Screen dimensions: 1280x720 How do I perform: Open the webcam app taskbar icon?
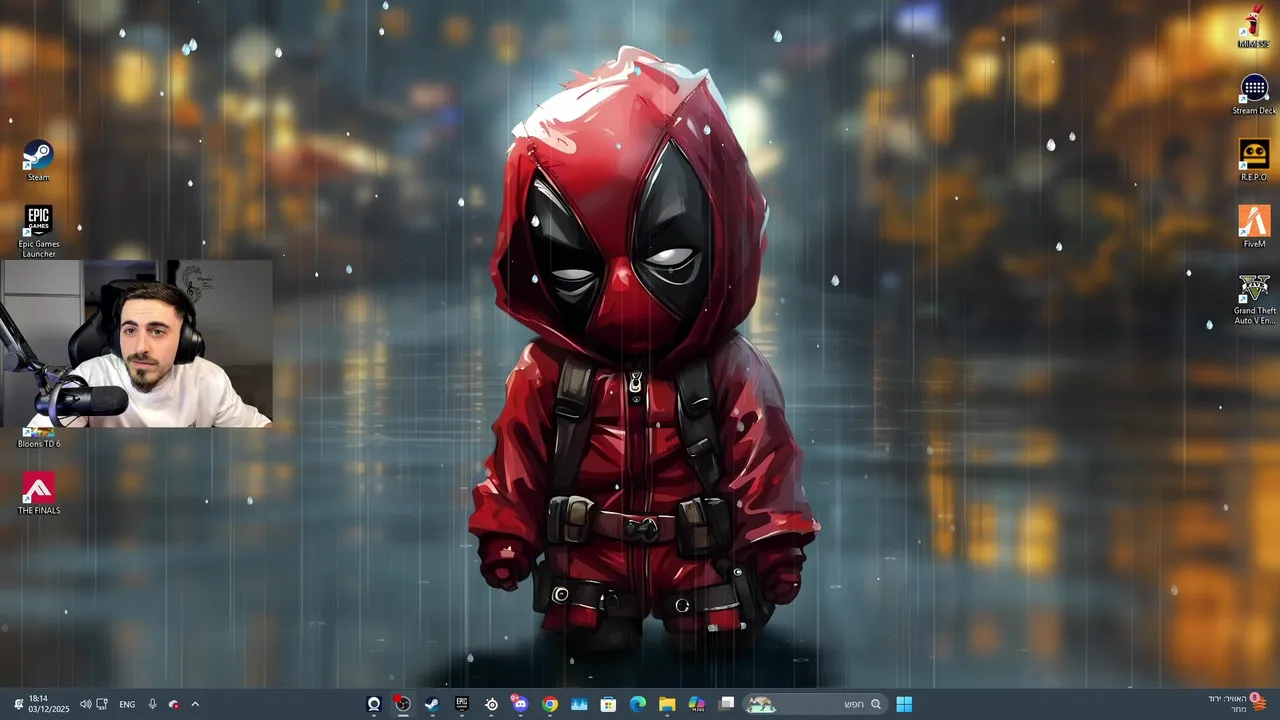[374, 704]
